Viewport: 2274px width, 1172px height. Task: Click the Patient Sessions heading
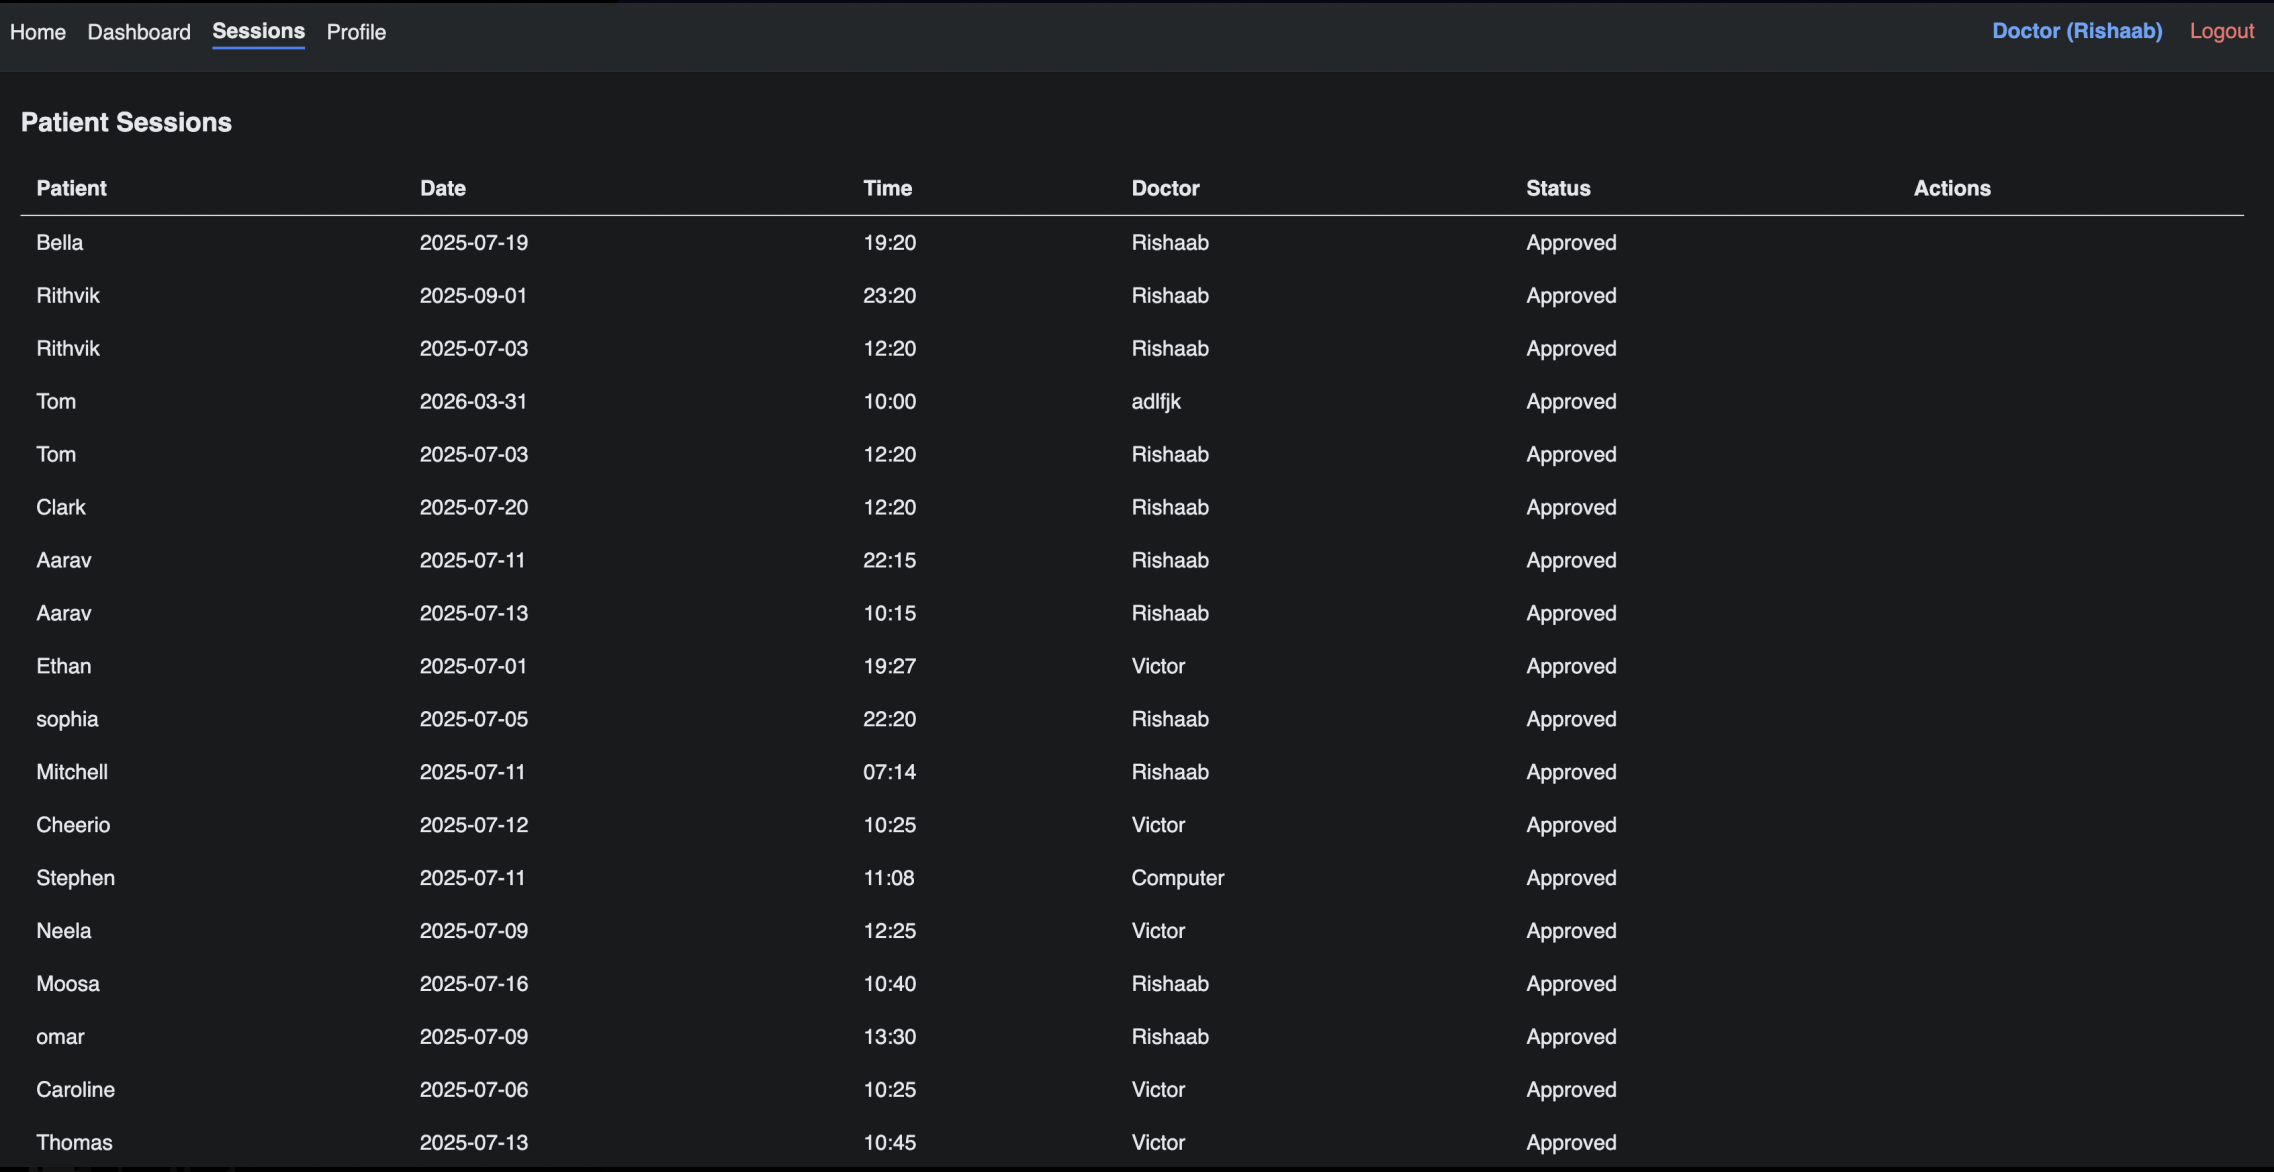coord(126,122)
